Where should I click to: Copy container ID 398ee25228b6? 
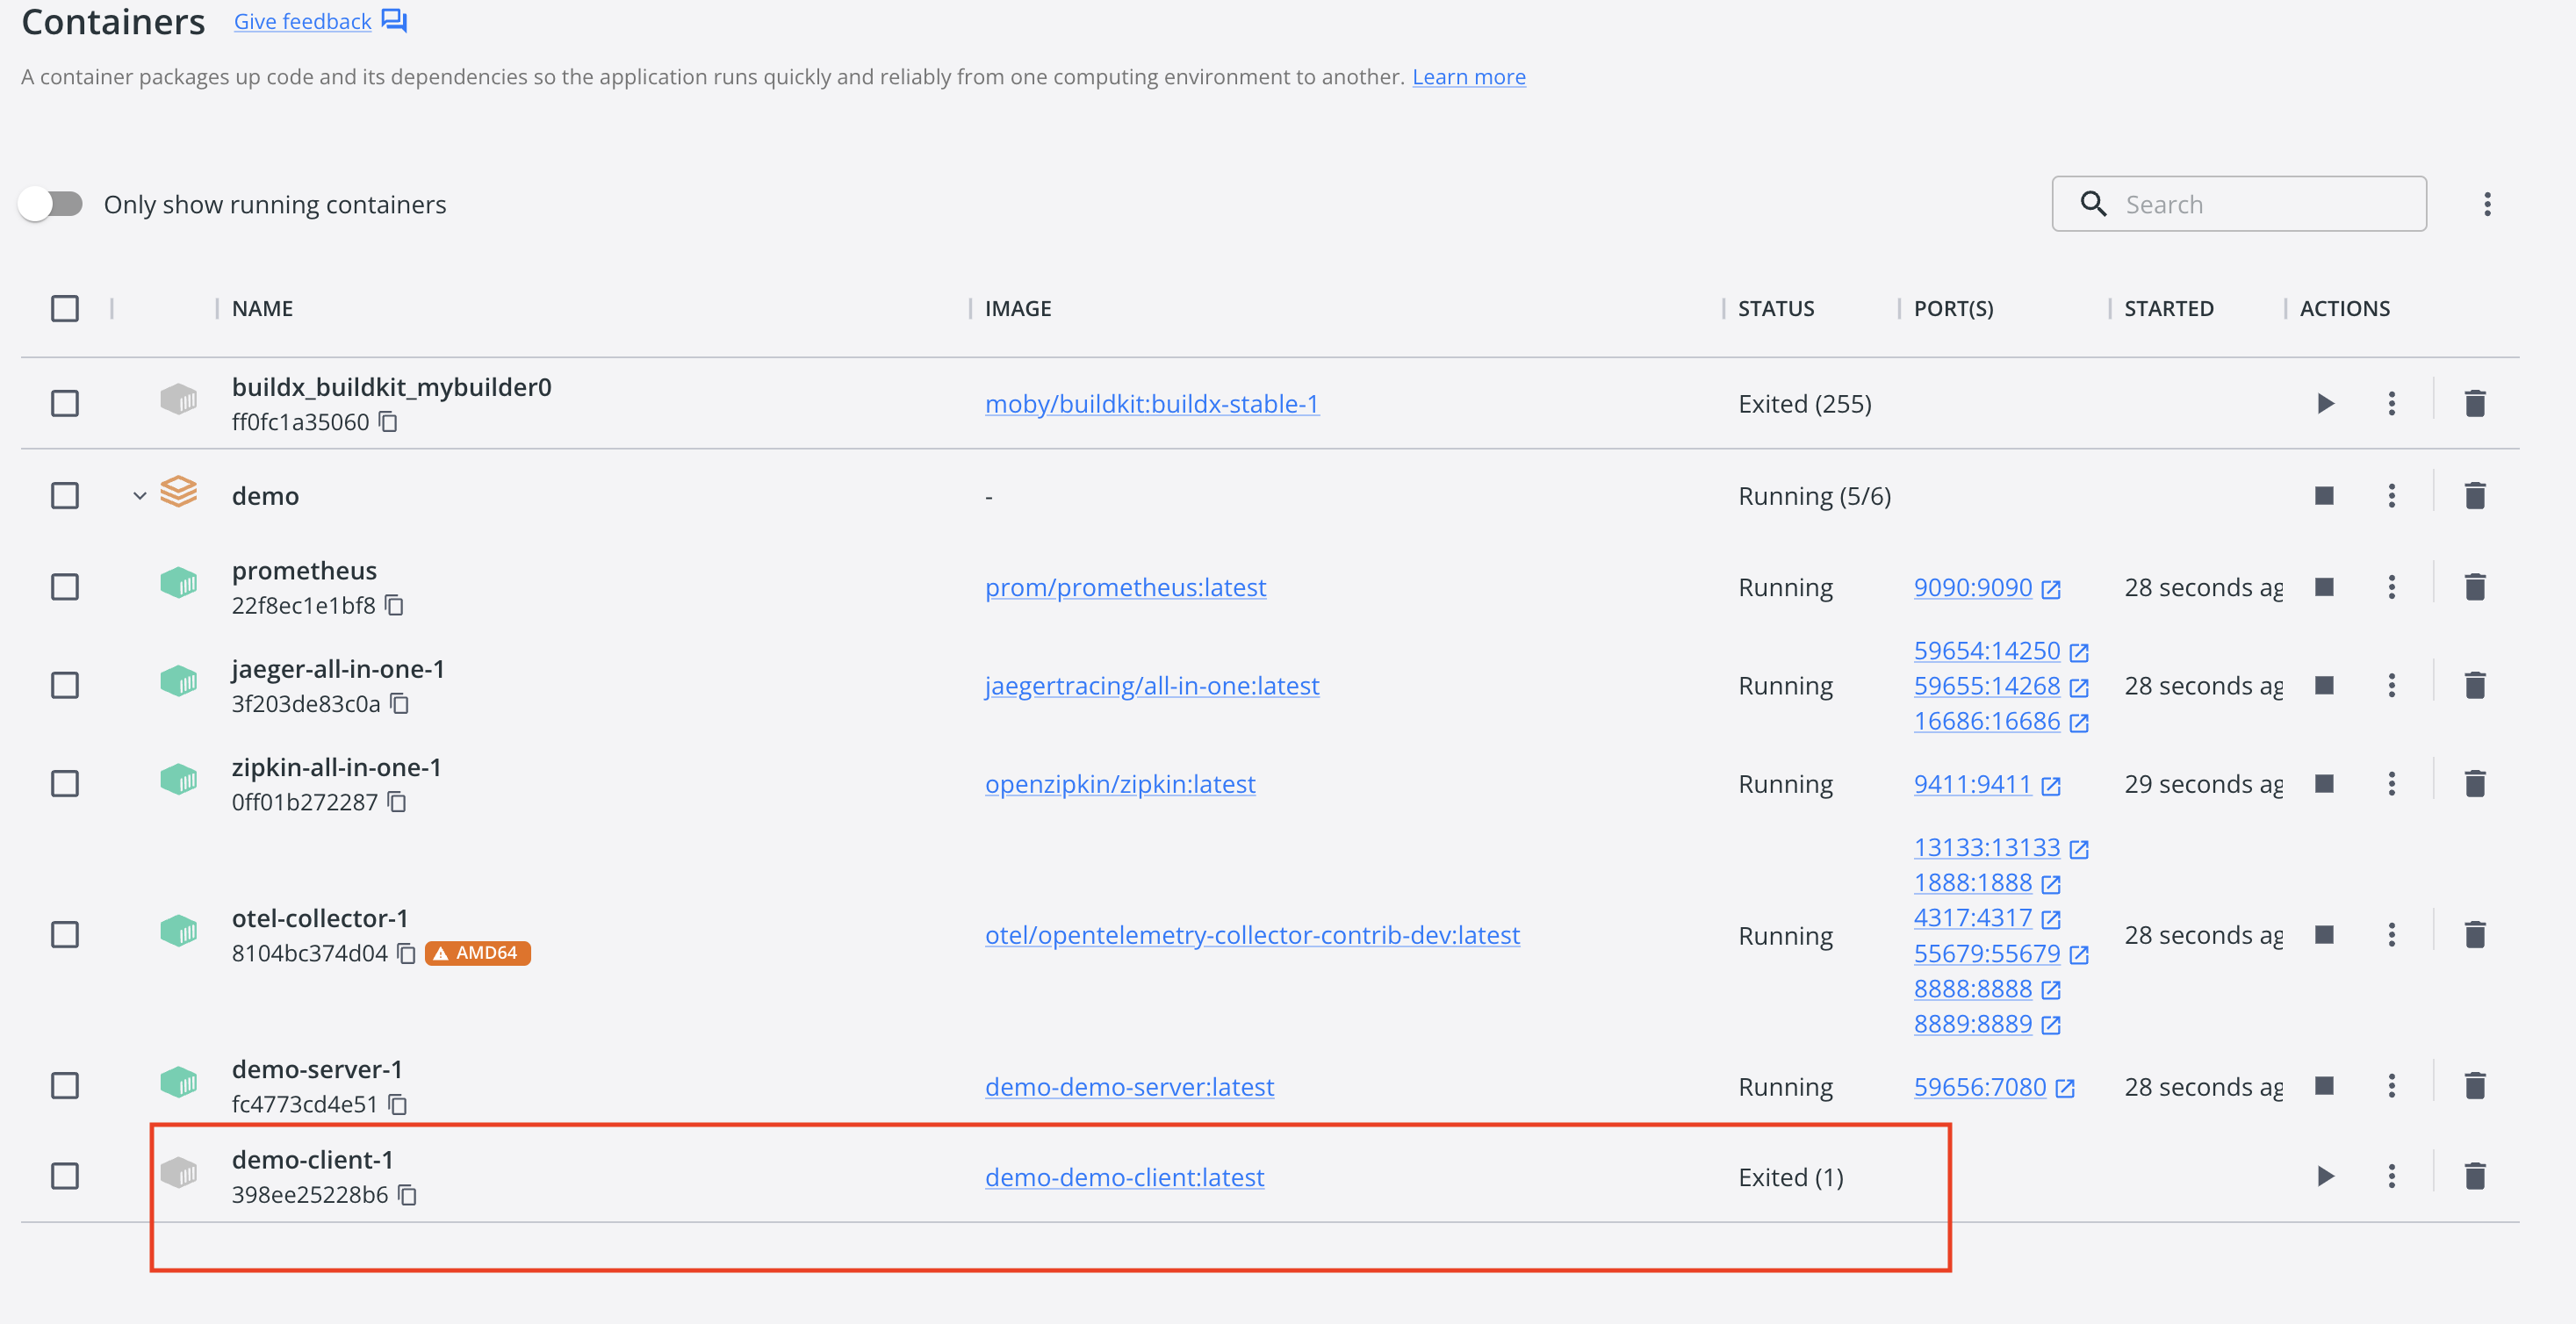coord(407,1195)
